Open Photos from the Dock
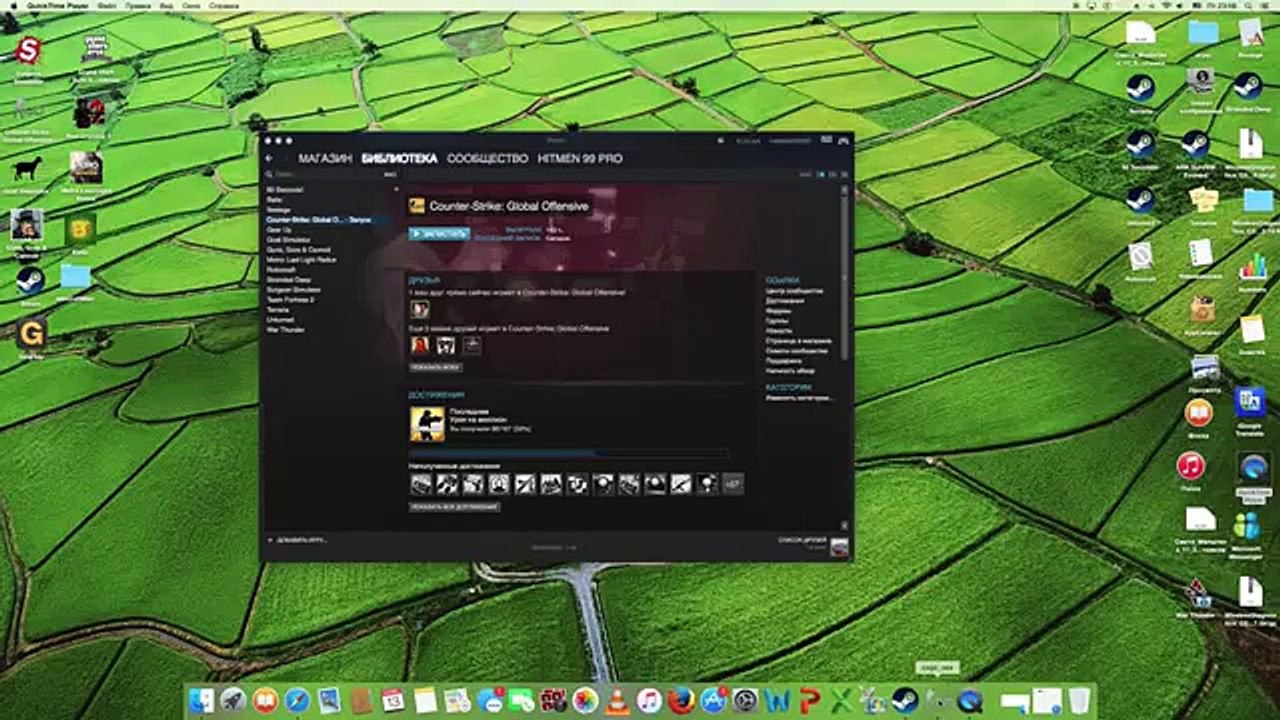 click(586, 700)
